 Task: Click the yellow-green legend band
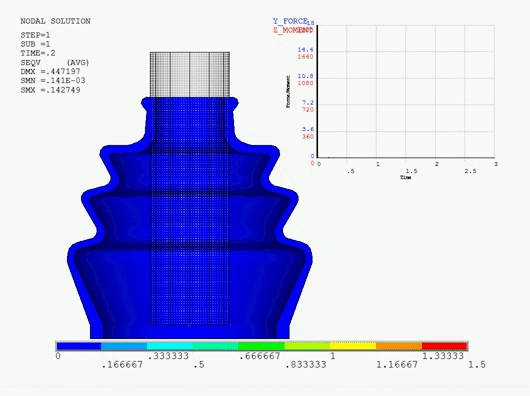pyautogui.click(x=307, y=346)
